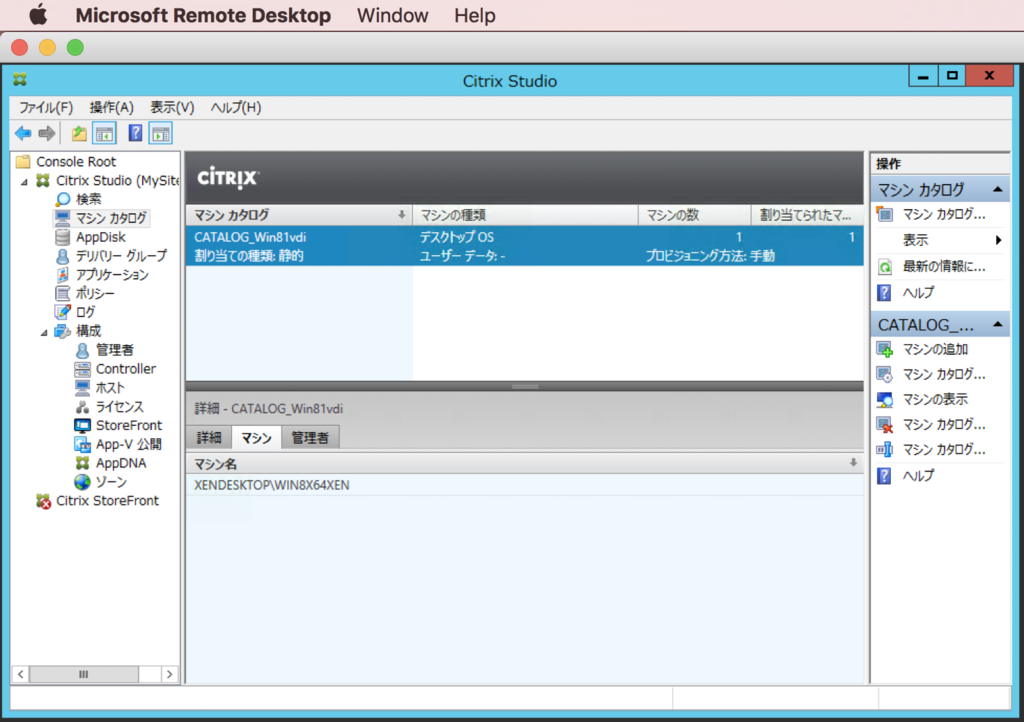Viewport: 1024px width, 722px height.
Task: Select the 管理者 node under 構成
Action: tap(114, 351)
